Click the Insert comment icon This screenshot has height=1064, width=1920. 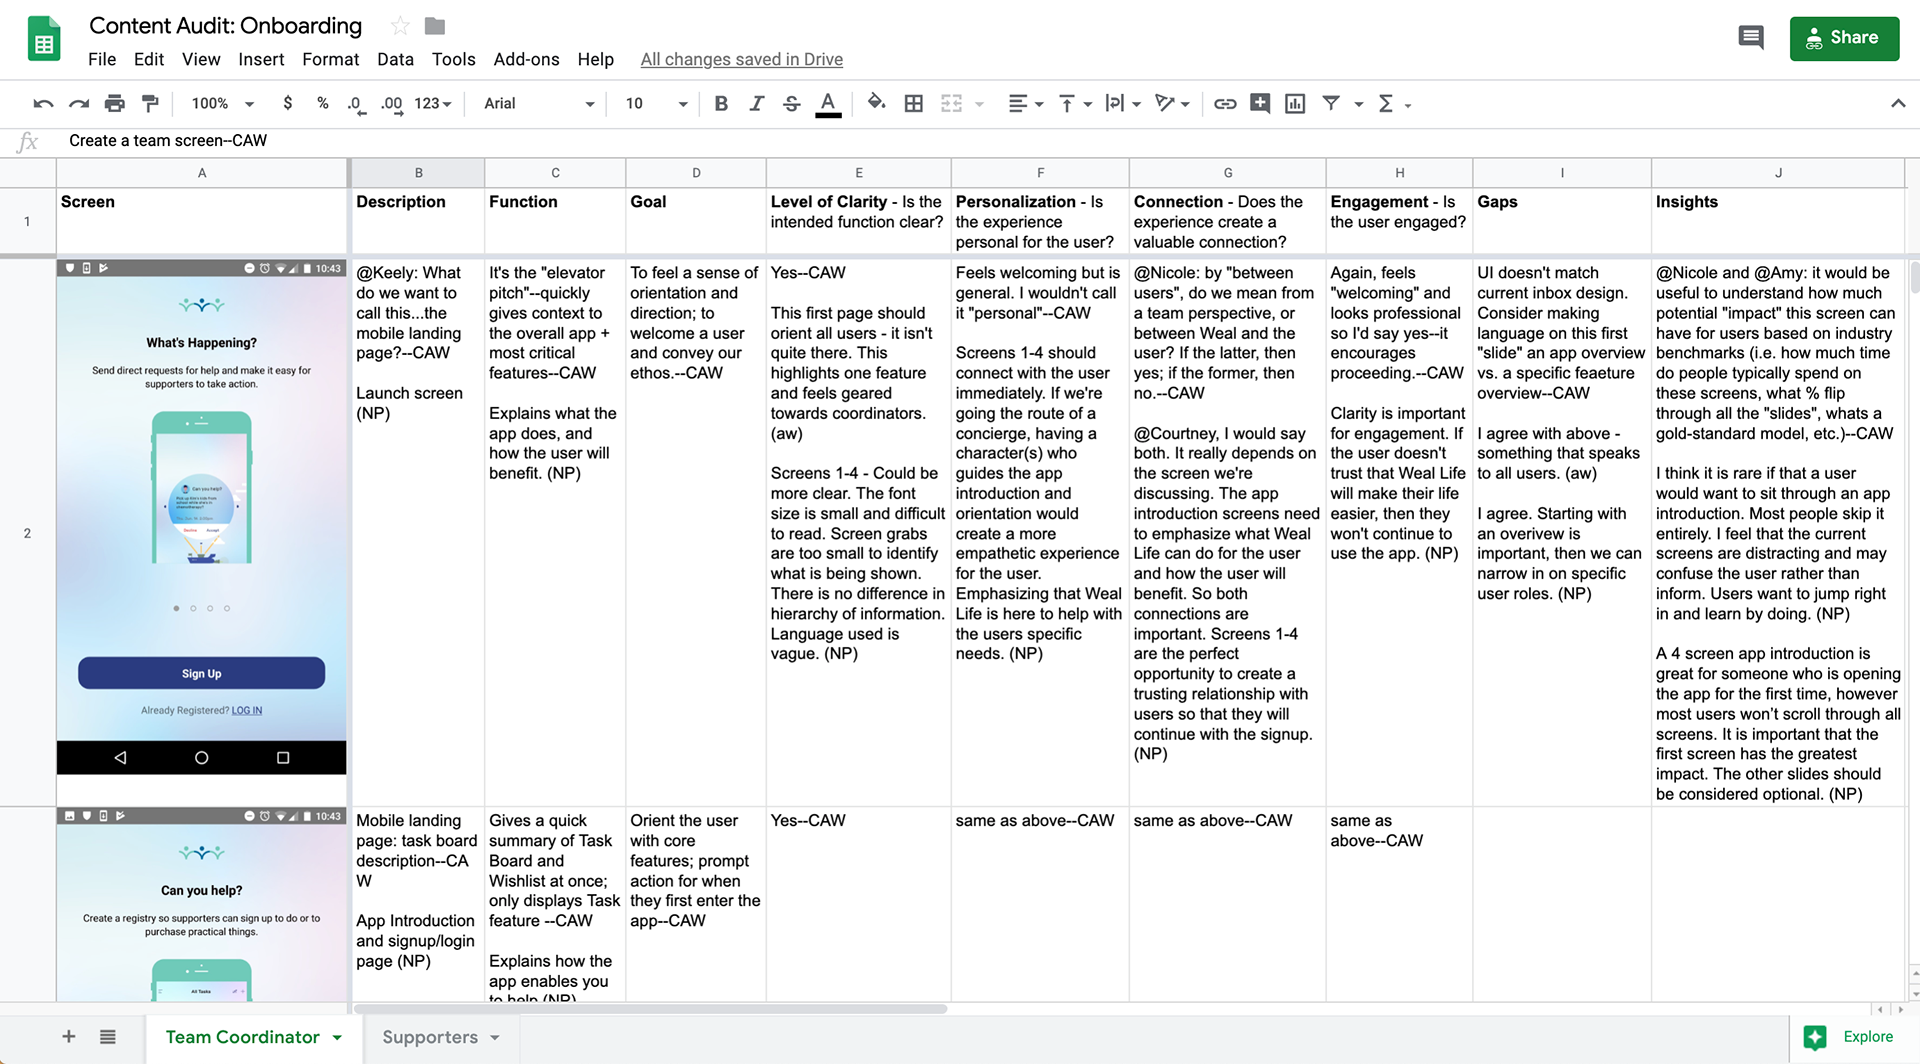(1260, 103)
